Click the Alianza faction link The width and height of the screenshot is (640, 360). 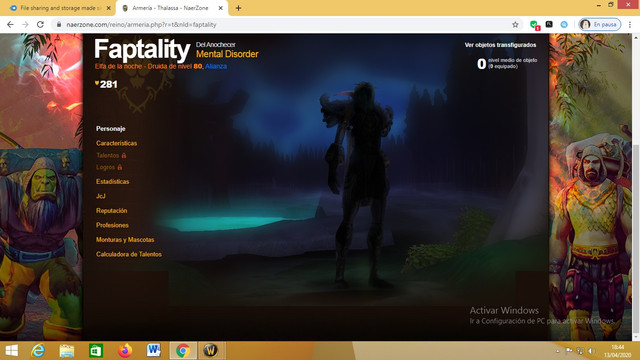[x=216, y=66]
